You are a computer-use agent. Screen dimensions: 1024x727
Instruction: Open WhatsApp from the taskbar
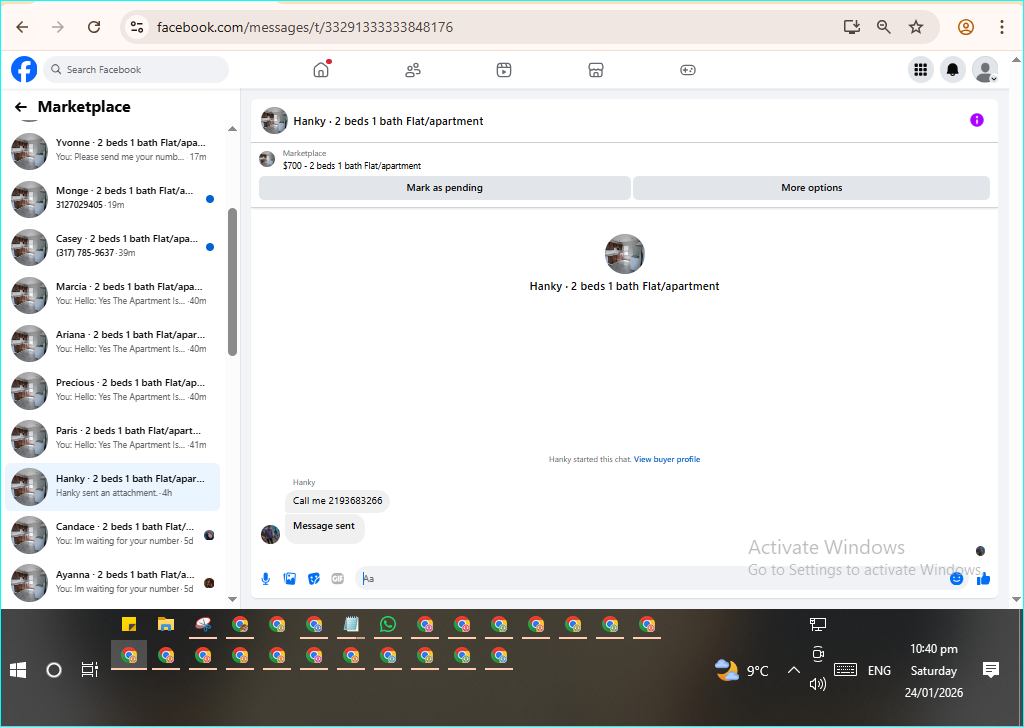click(388, 625)
